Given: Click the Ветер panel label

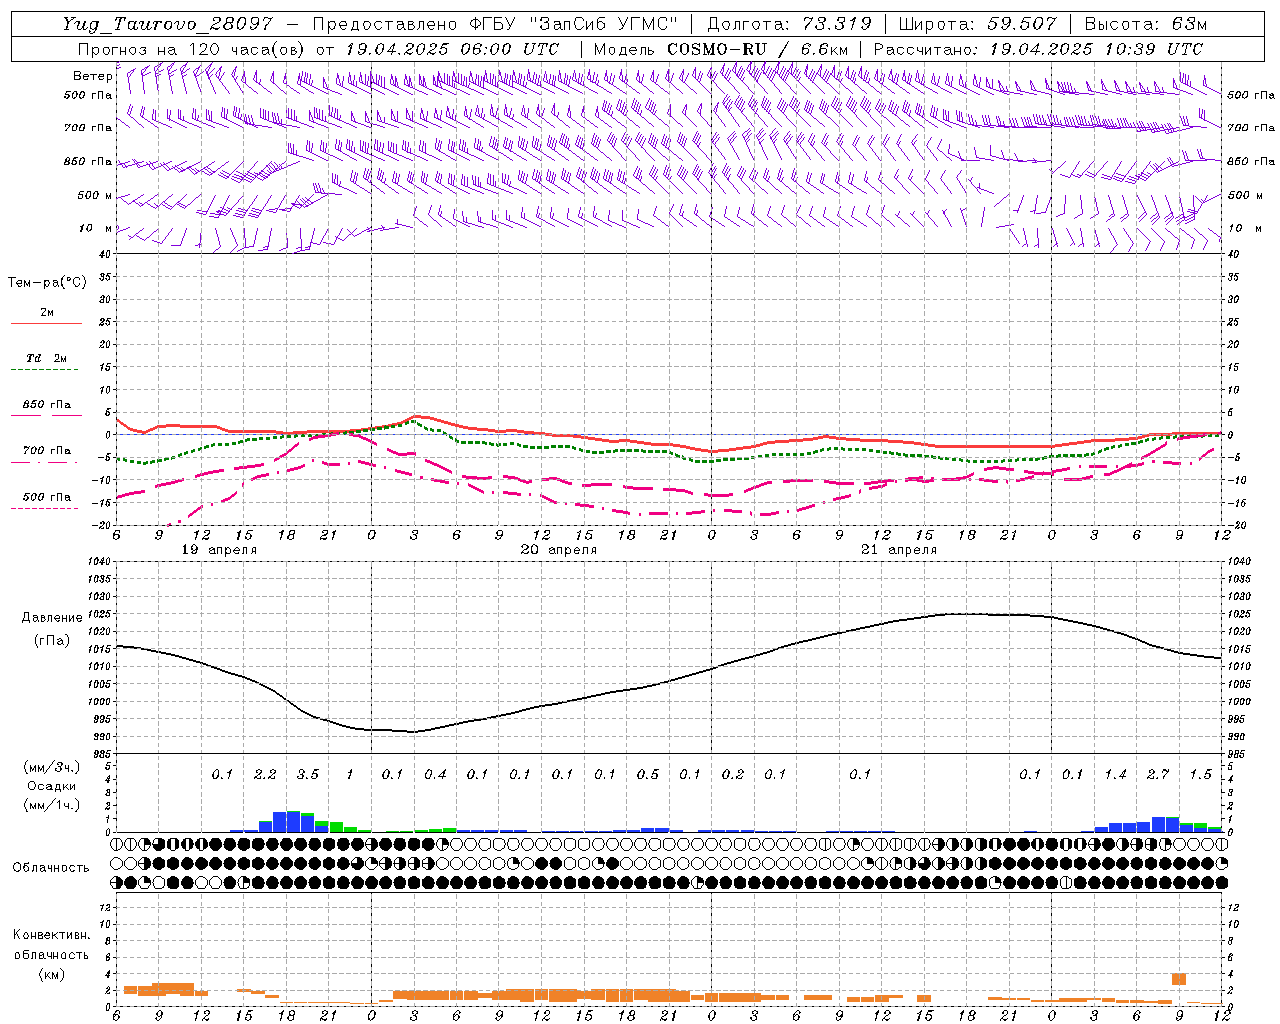Looking at the screenshot, I should coord(92,76).
